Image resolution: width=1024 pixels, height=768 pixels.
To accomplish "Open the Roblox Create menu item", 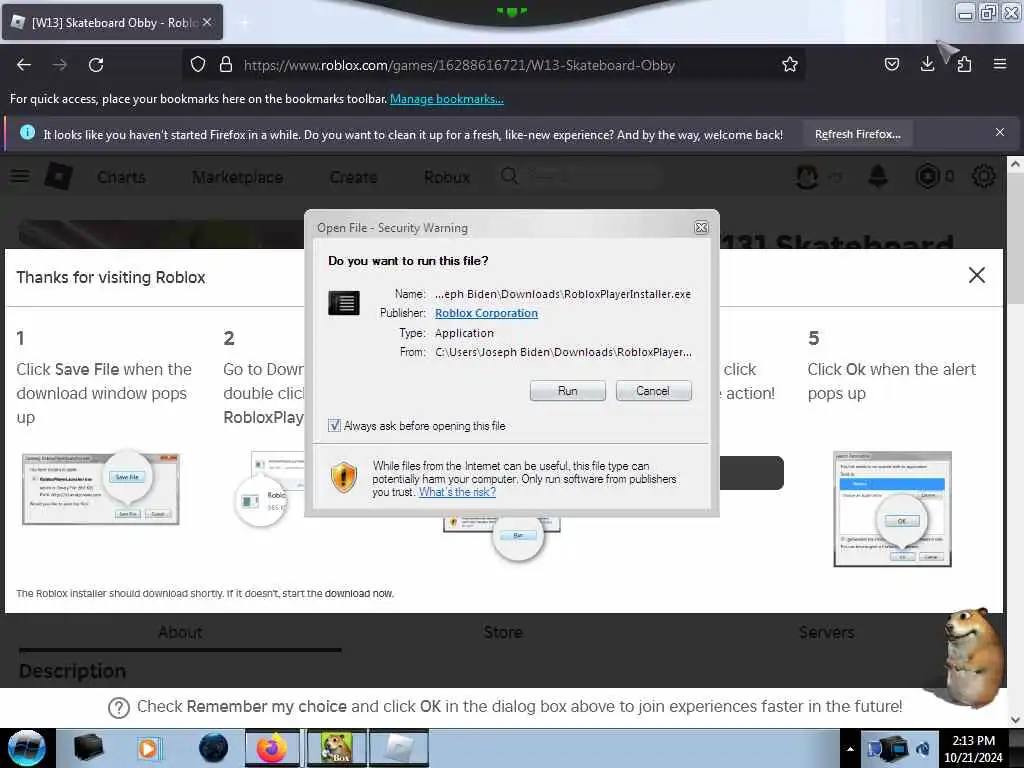I will (x=353, y=177).
